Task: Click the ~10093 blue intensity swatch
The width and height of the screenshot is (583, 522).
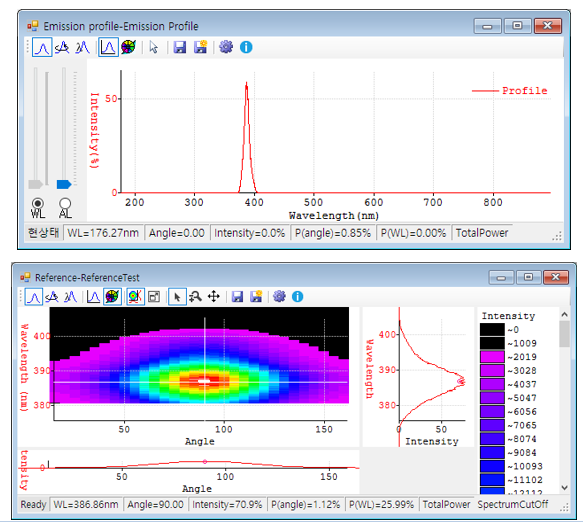Action: (492, 466)
